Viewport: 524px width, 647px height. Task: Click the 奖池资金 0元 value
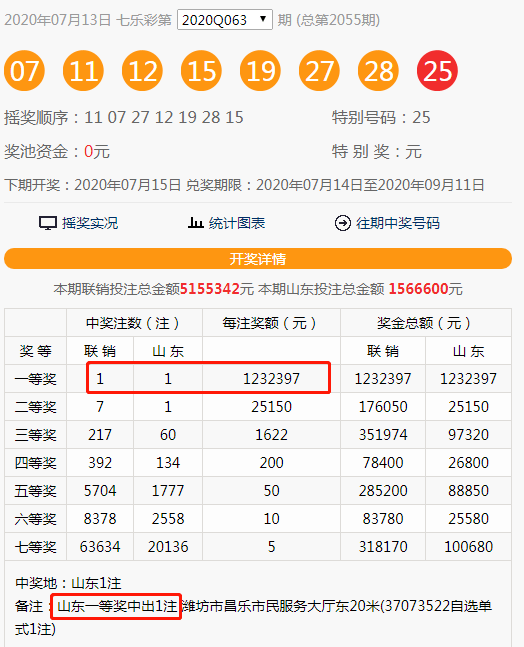click(x=97, y=152)
